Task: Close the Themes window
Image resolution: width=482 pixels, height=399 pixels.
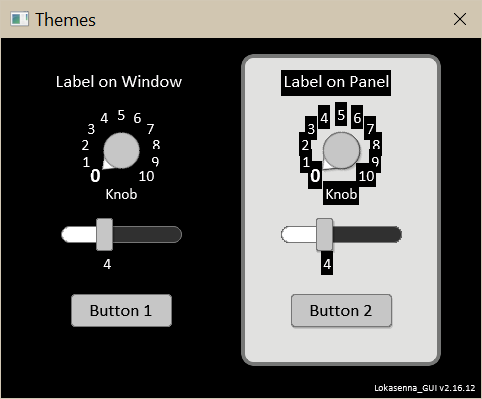Action: [x=460, y=19]
